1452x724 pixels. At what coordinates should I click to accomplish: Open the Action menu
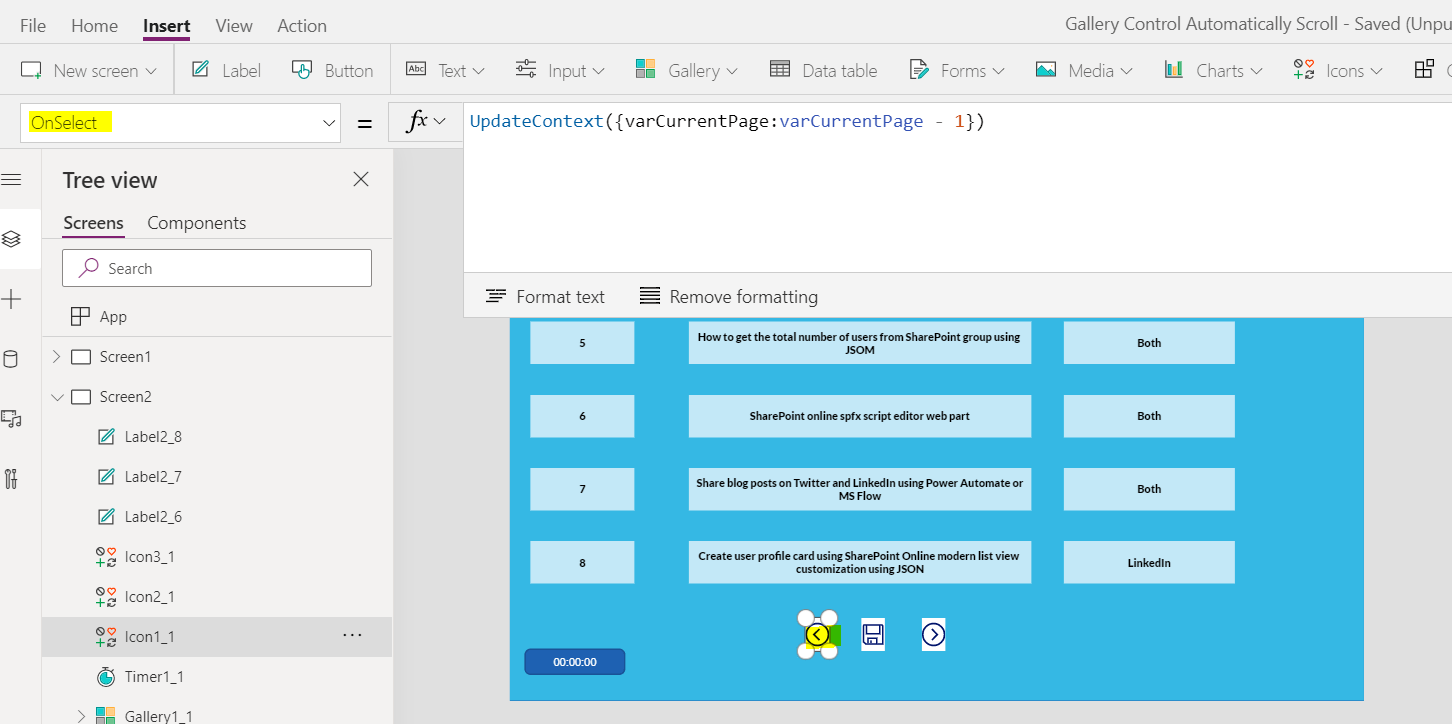click(301, 25)
